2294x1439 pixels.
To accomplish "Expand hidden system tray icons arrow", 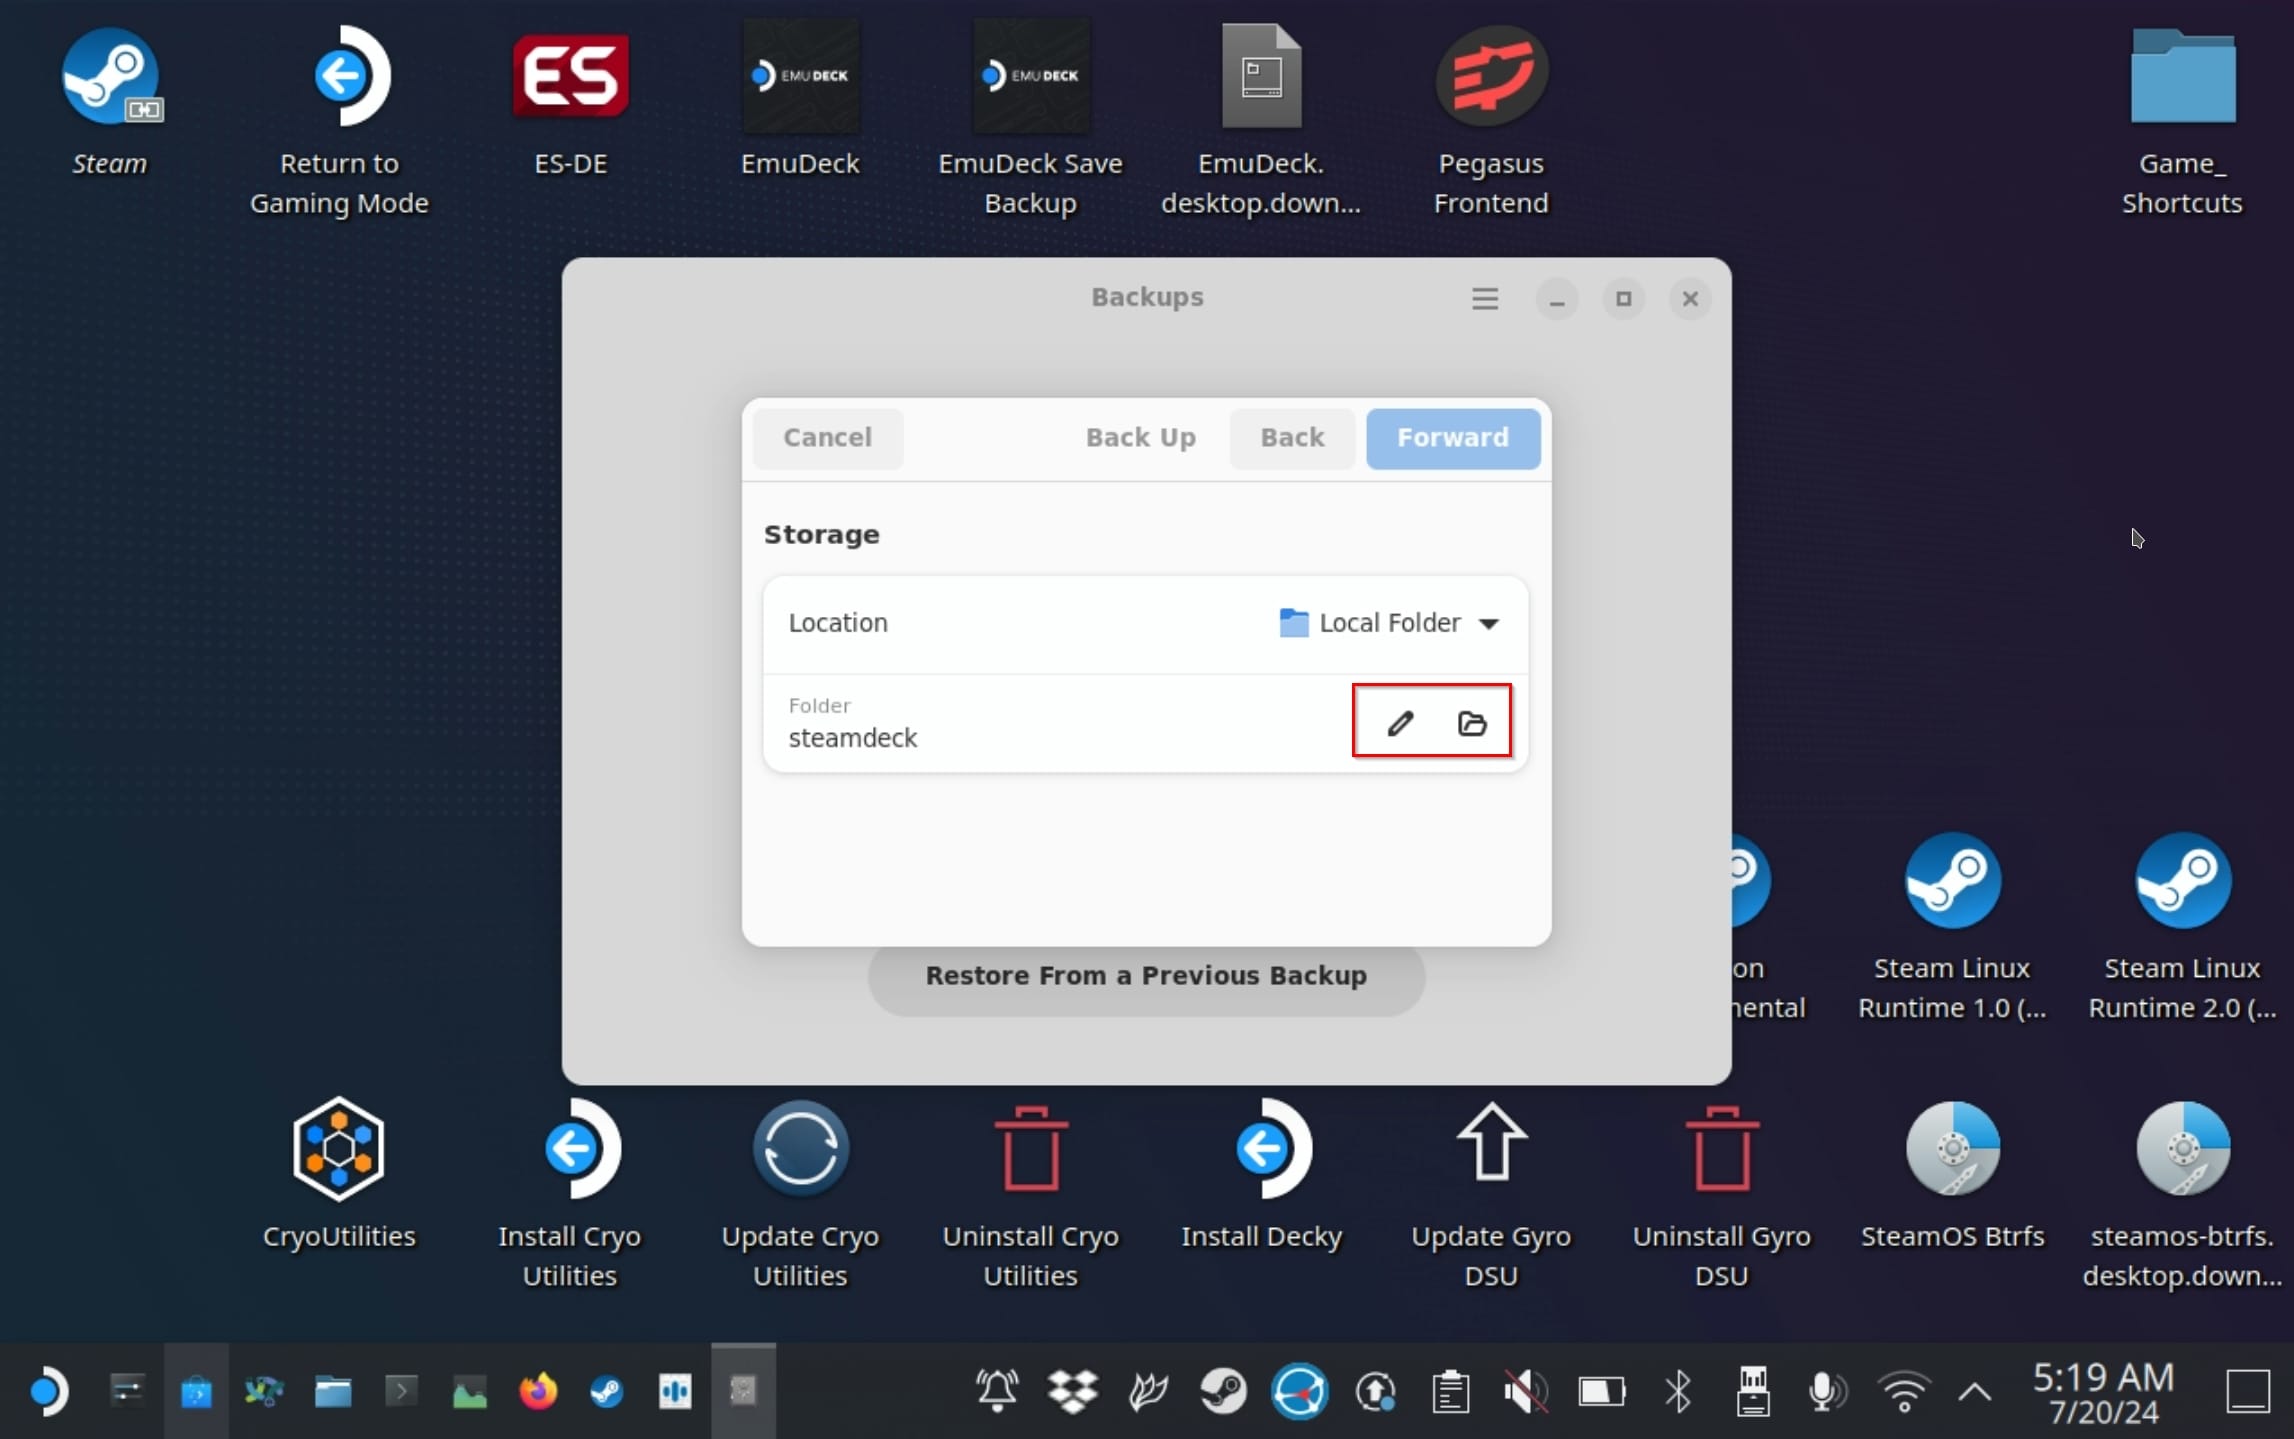I will click(1975, 1391).
